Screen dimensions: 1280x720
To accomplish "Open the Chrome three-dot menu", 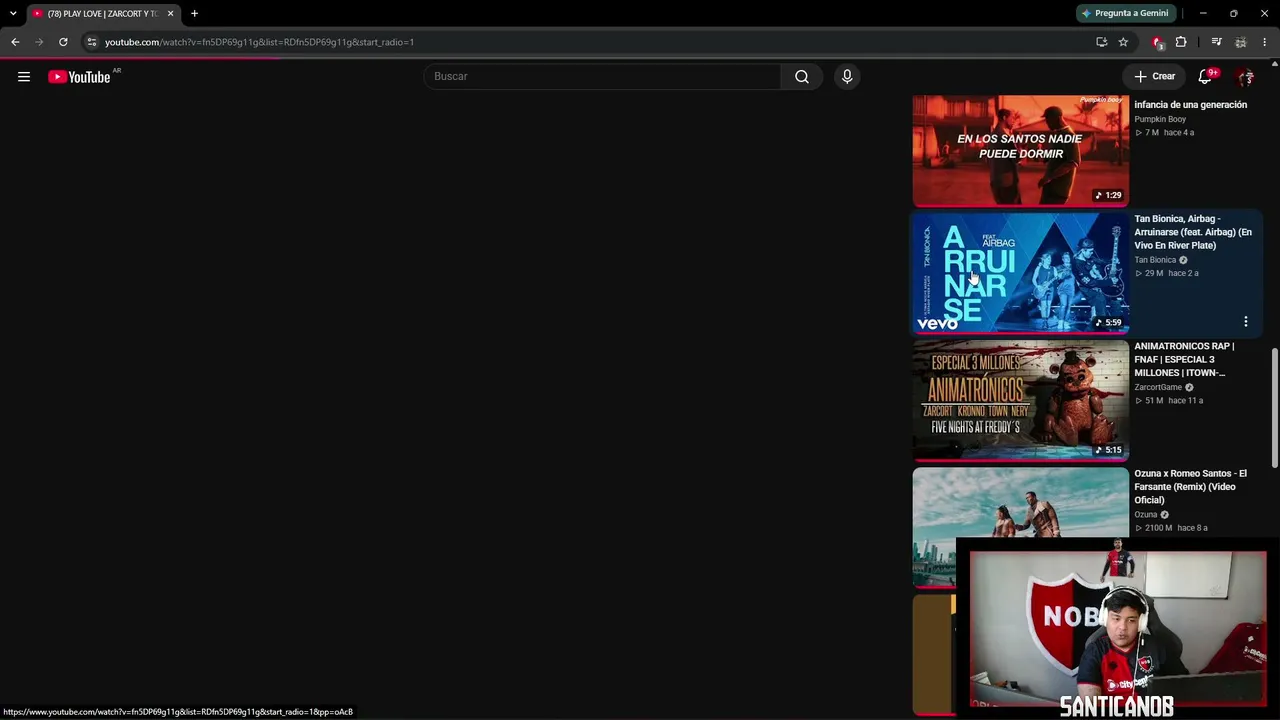I will pyautogui.click(x=1265, y=42).
